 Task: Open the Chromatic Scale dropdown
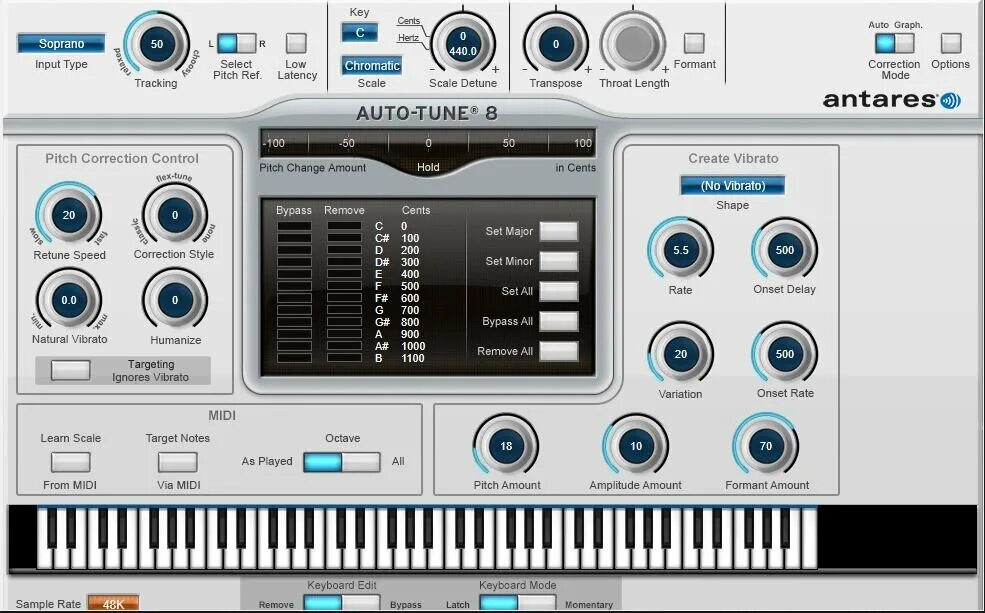[x=372, y=65]
